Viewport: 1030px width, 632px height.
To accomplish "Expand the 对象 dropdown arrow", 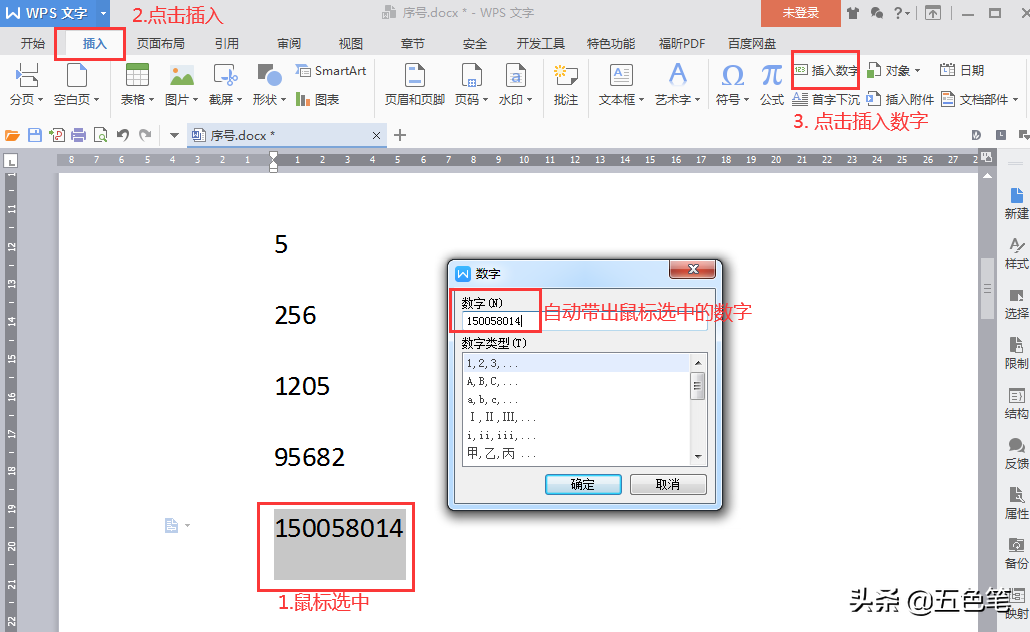I will [917, 70].
